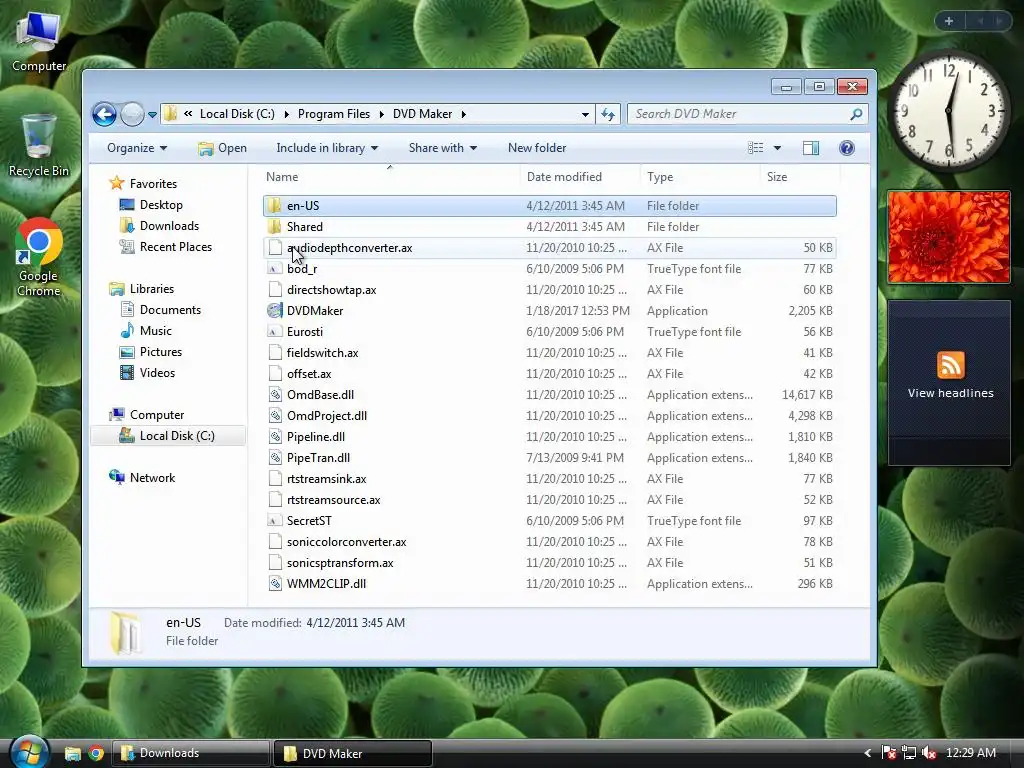Click the search magnifier icon
The height and width of the screenshot is (768, 1024).
(856, 114)
